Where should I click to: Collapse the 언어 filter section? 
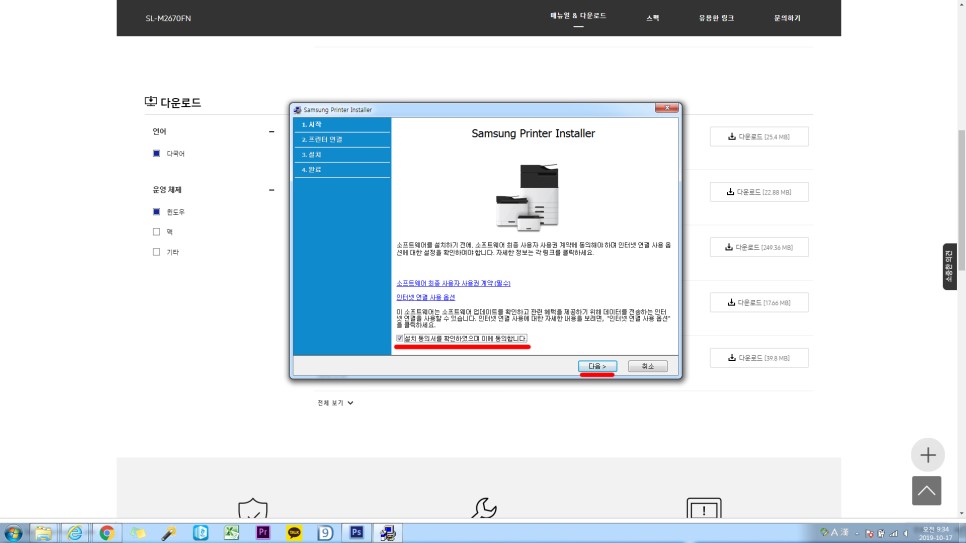coord(272,131)
